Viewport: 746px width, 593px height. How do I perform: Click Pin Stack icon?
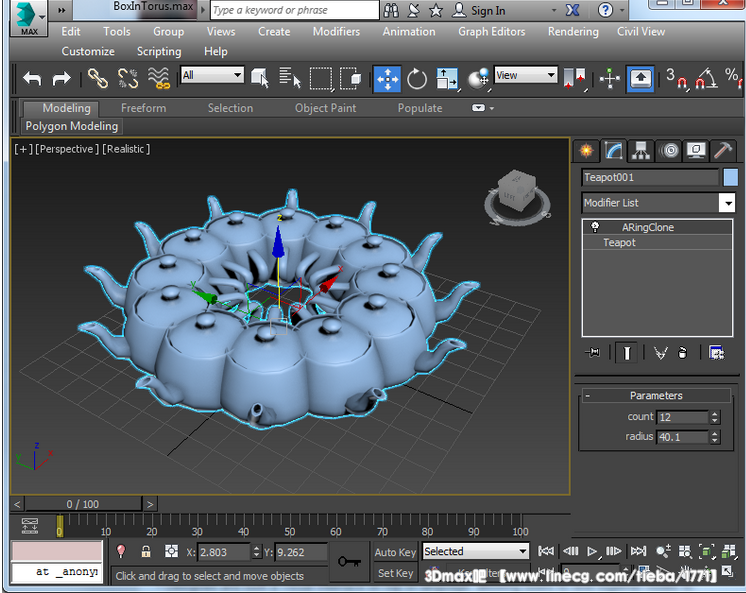click(x=593, y=353)
